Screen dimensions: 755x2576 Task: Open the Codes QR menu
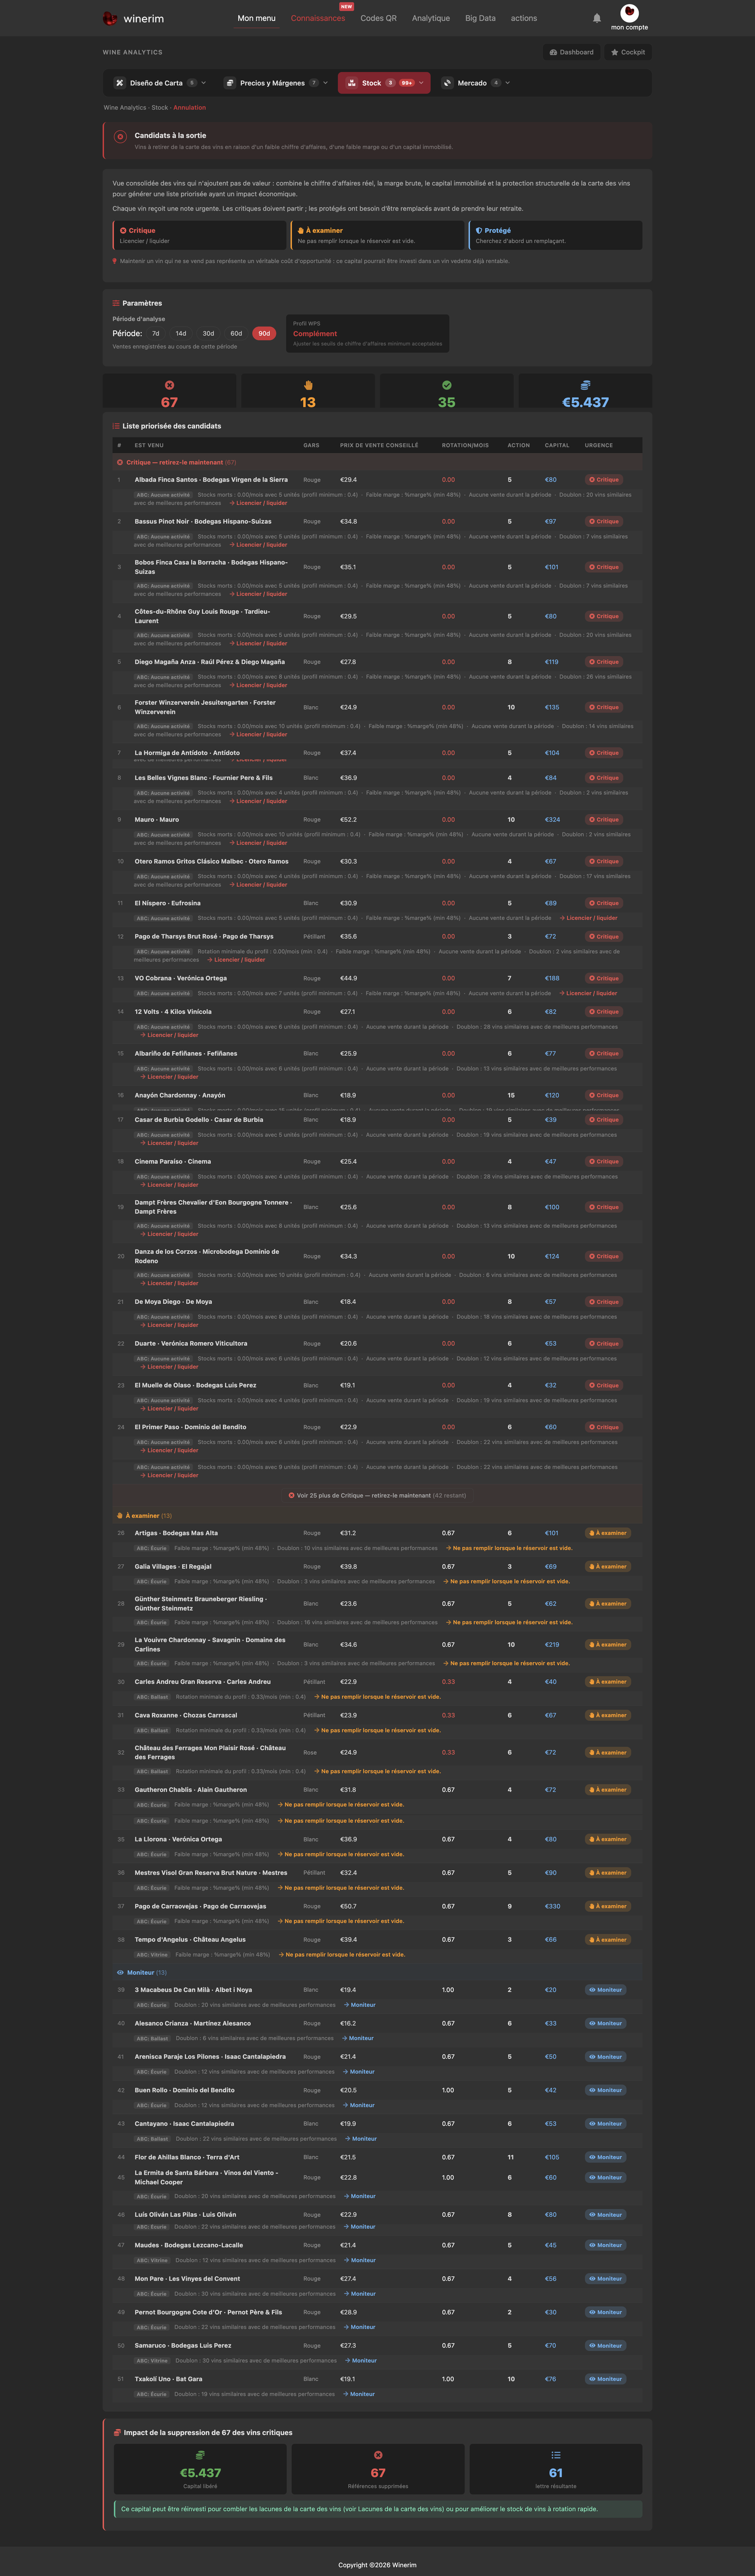tap(378, 18)
